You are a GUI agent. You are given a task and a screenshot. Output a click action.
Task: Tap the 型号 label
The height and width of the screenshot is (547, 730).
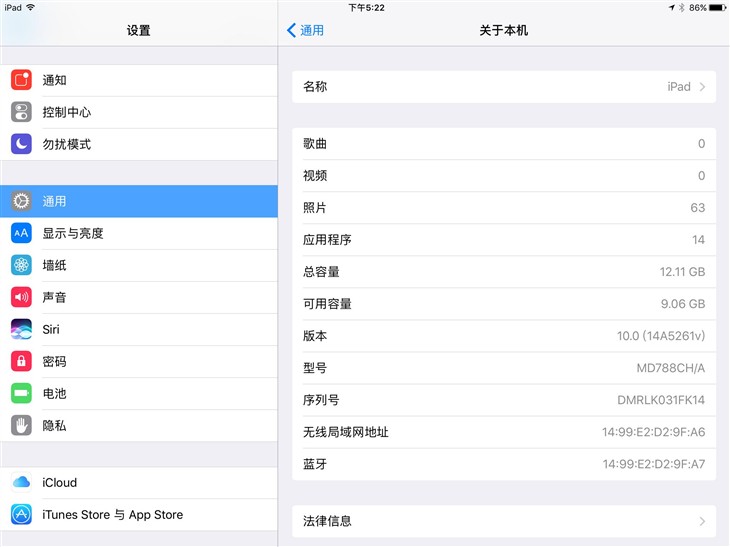[x=315, y=368]
